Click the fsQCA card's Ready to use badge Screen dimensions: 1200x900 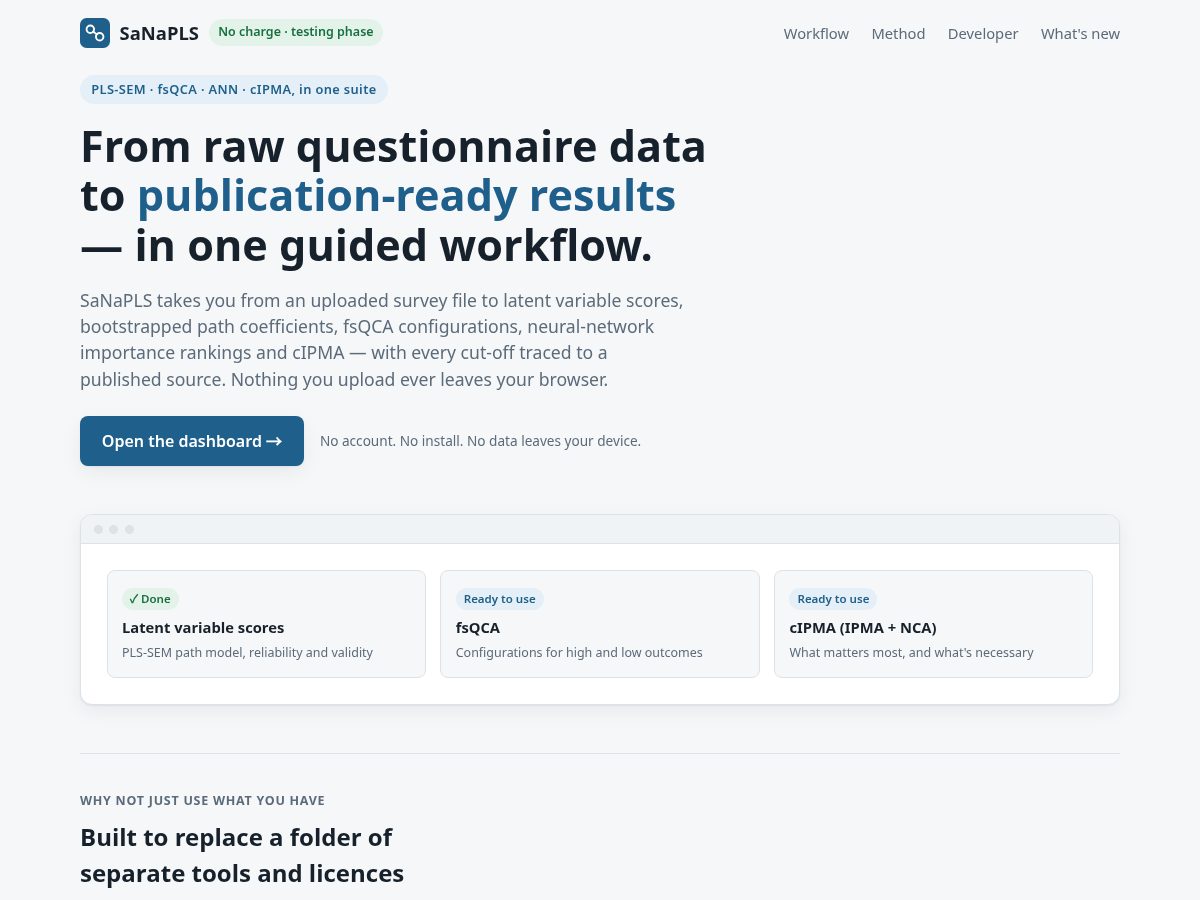[x=499, y=599]
